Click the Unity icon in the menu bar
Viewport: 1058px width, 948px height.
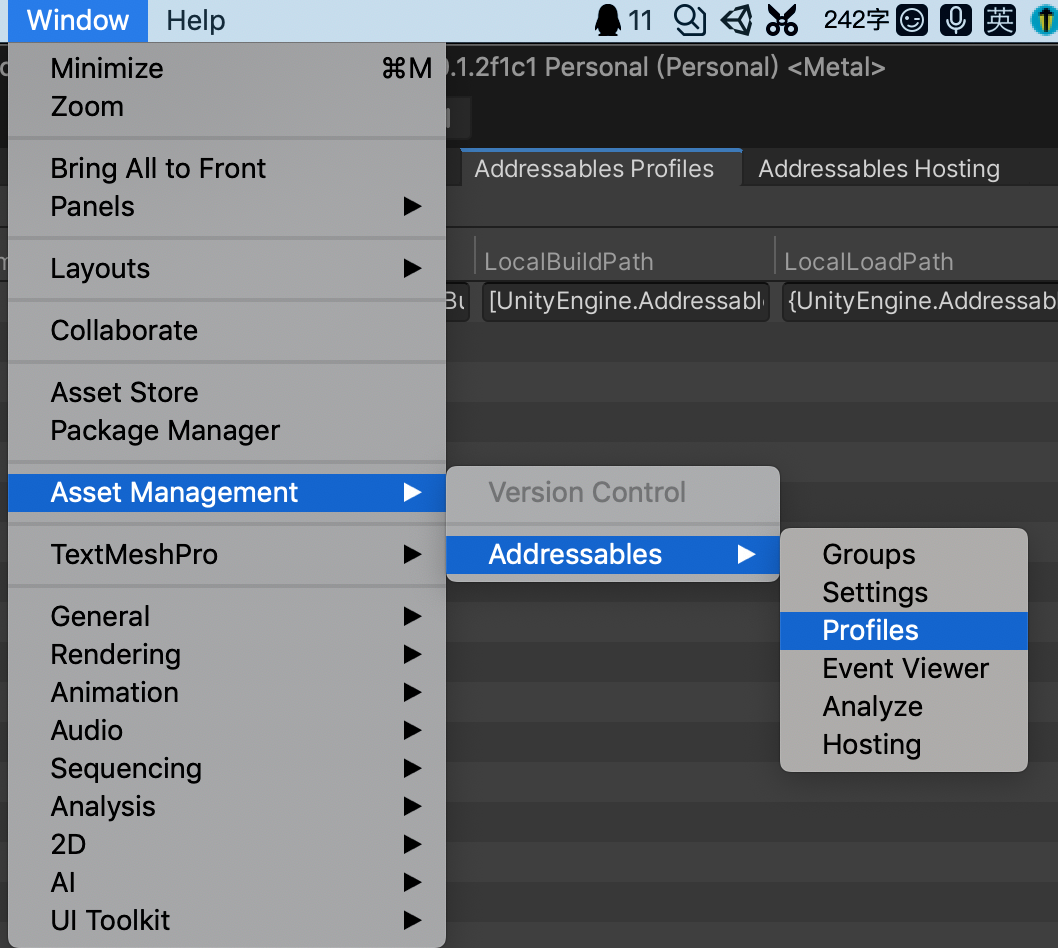click(736, 20)
